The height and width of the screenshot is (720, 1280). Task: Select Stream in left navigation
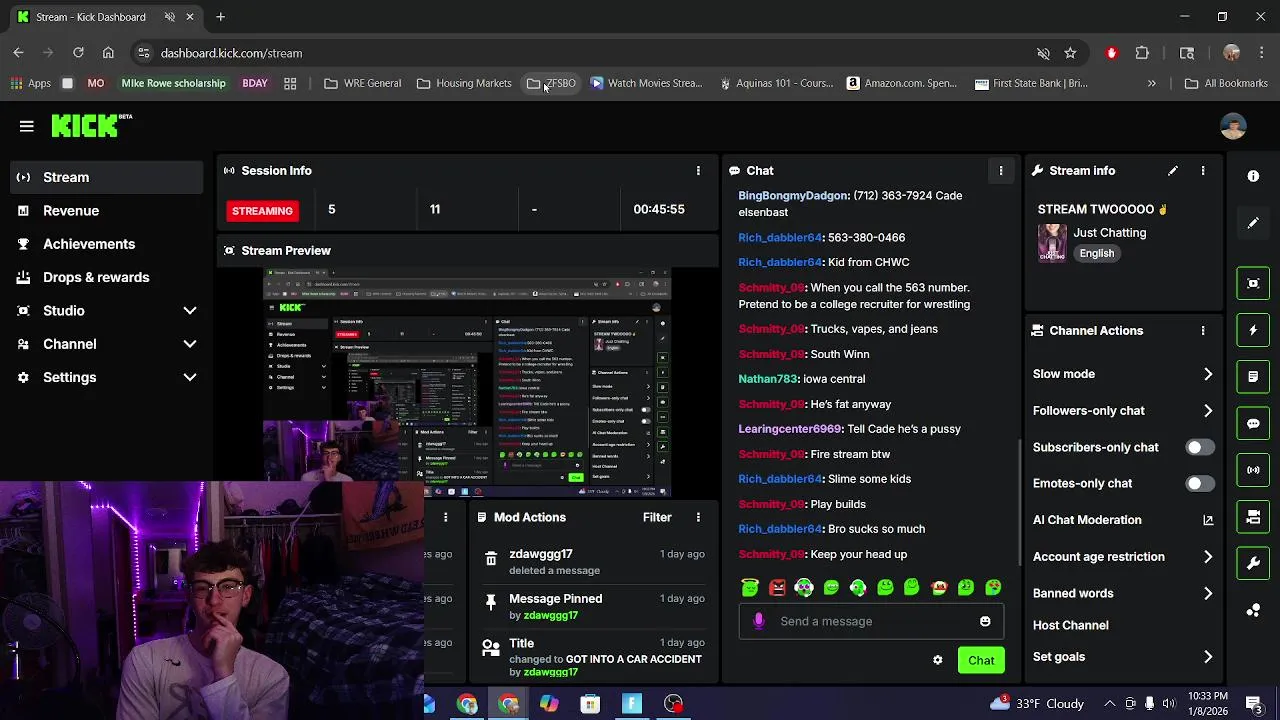click(x=106, y=177)
